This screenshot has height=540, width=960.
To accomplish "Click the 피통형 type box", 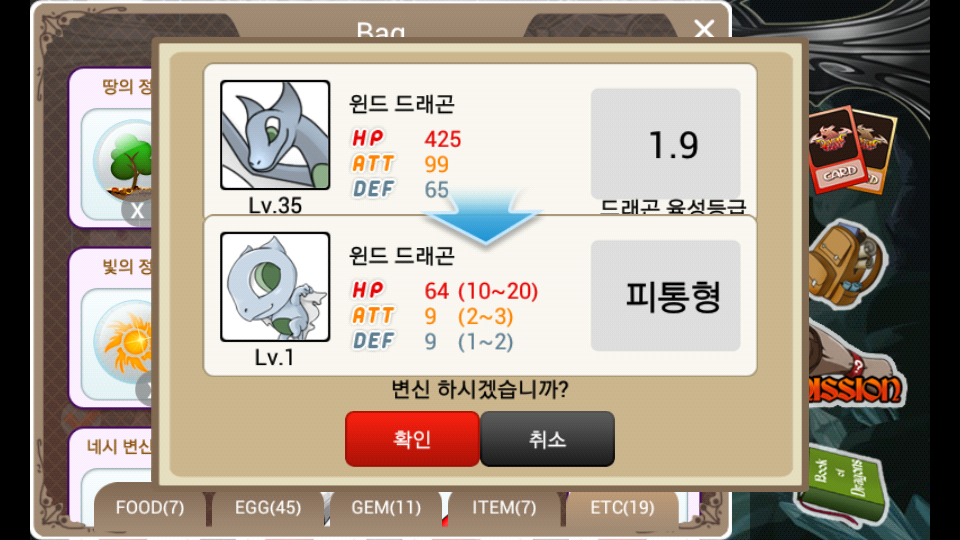I will point(666,296).
